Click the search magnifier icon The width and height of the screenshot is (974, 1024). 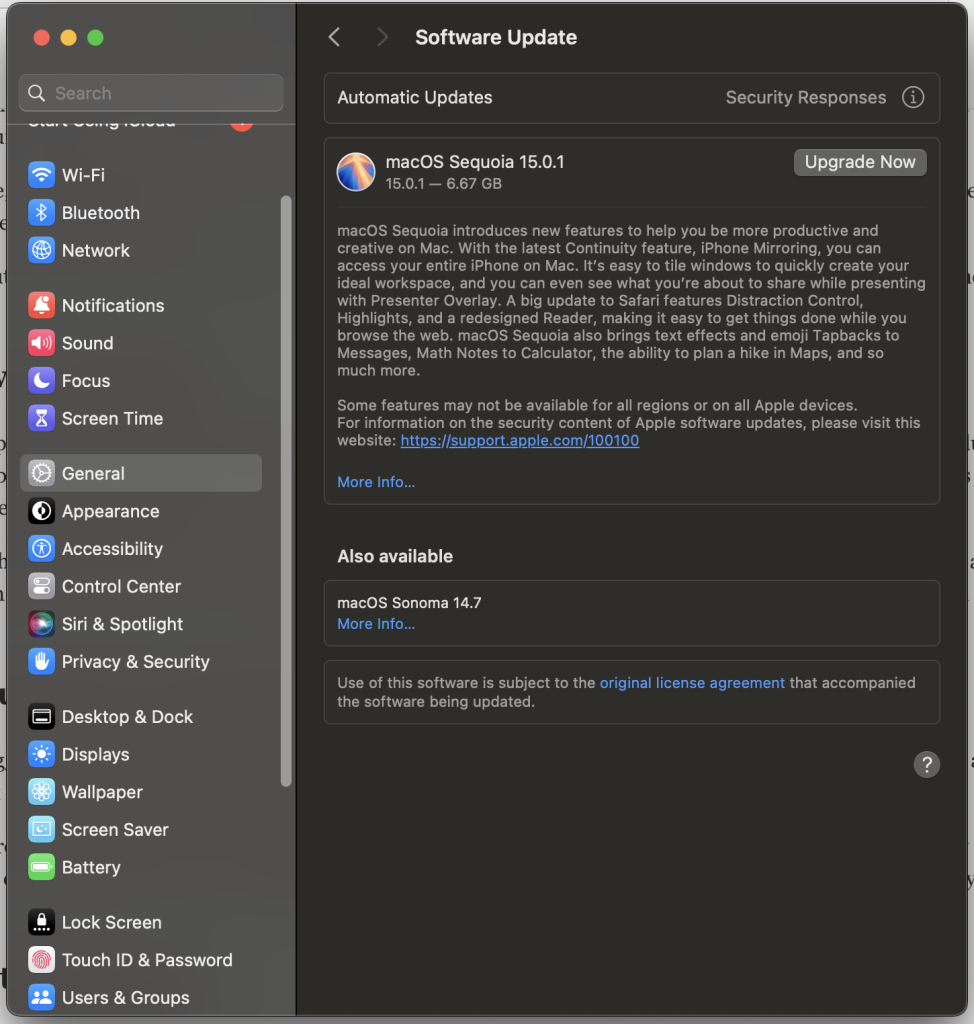[37, 93]
